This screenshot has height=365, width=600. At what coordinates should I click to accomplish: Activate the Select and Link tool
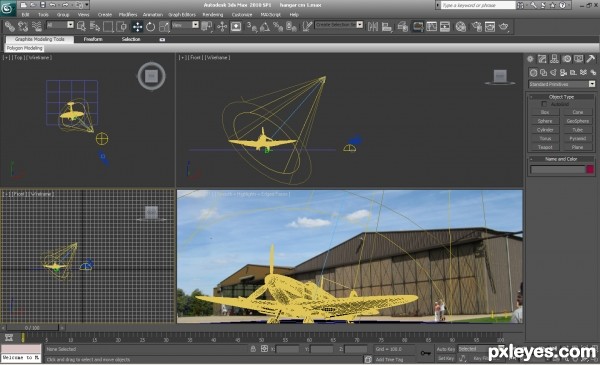(x=10, y=26)
